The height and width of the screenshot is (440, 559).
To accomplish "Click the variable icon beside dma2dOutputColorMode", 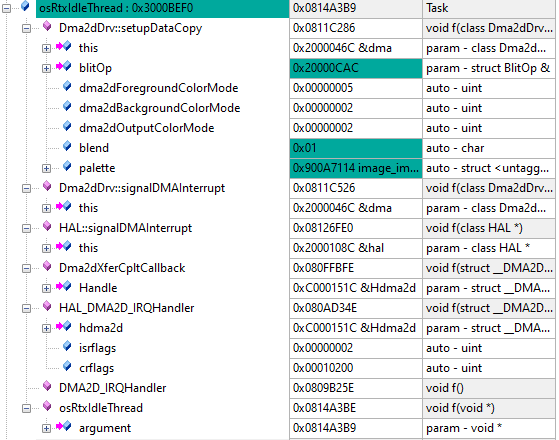I will pos(67,126).
